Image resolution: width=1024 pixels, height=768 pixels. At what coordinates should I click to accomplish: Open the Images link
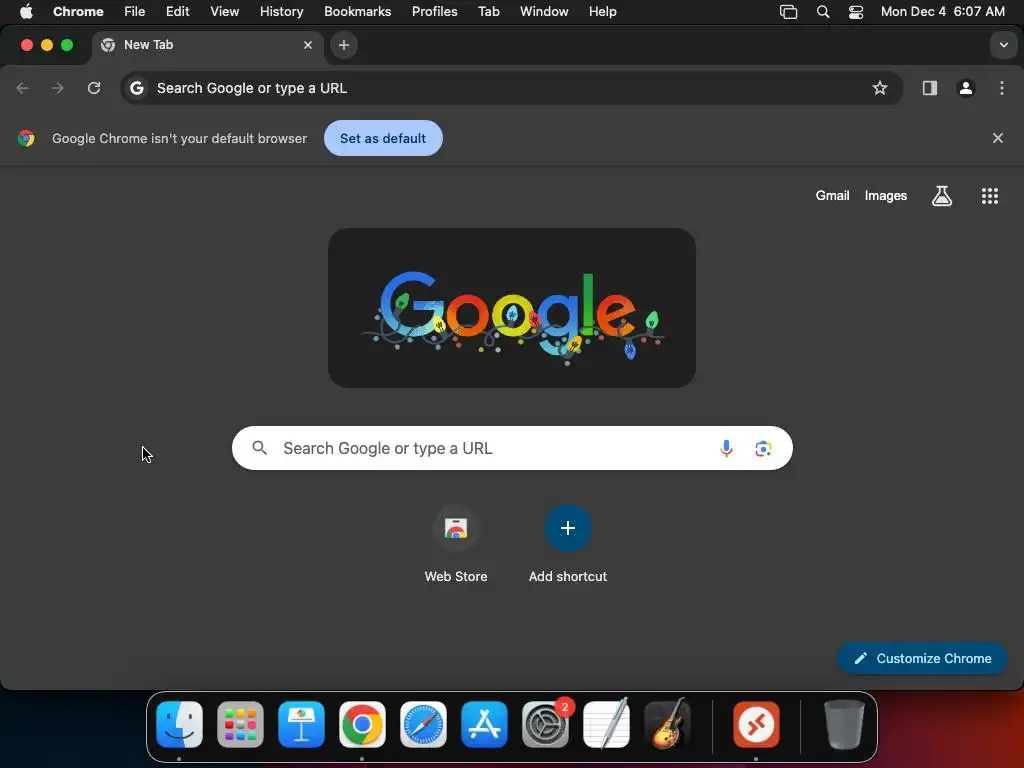[x=886, y=195]
